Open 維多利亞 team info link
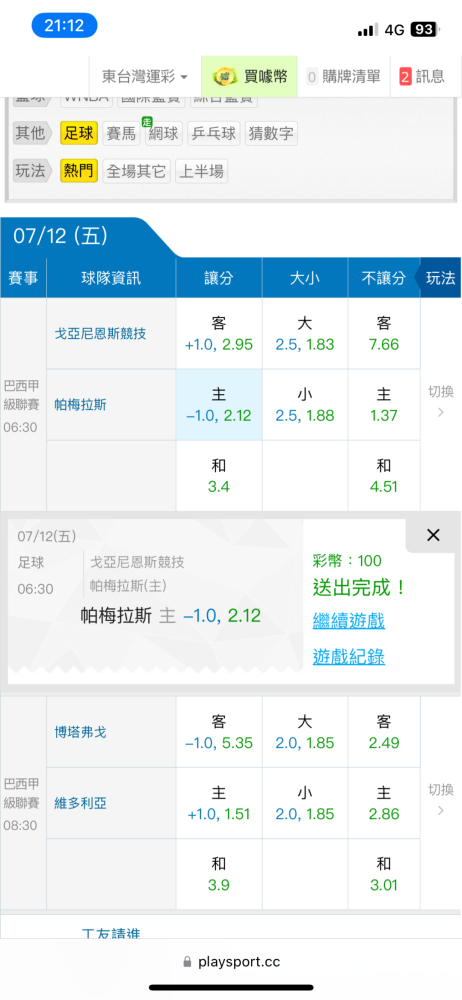462x1000 pixels. coord(81,803)
